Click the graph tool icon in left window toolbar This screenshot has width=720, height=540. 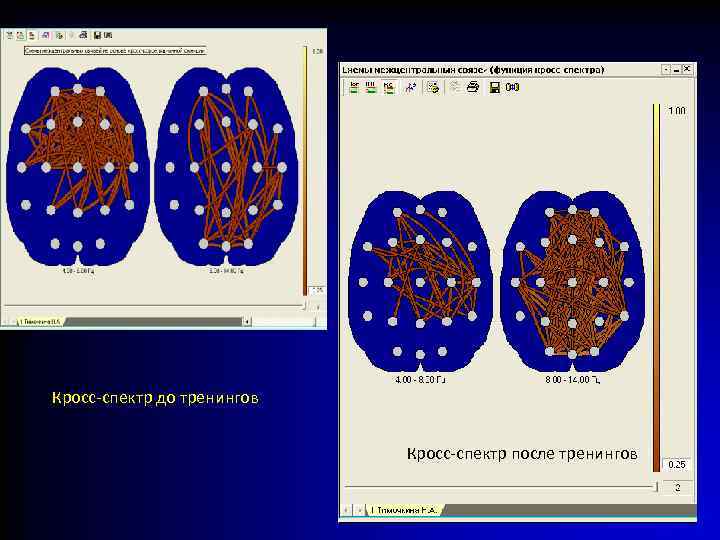45,35
